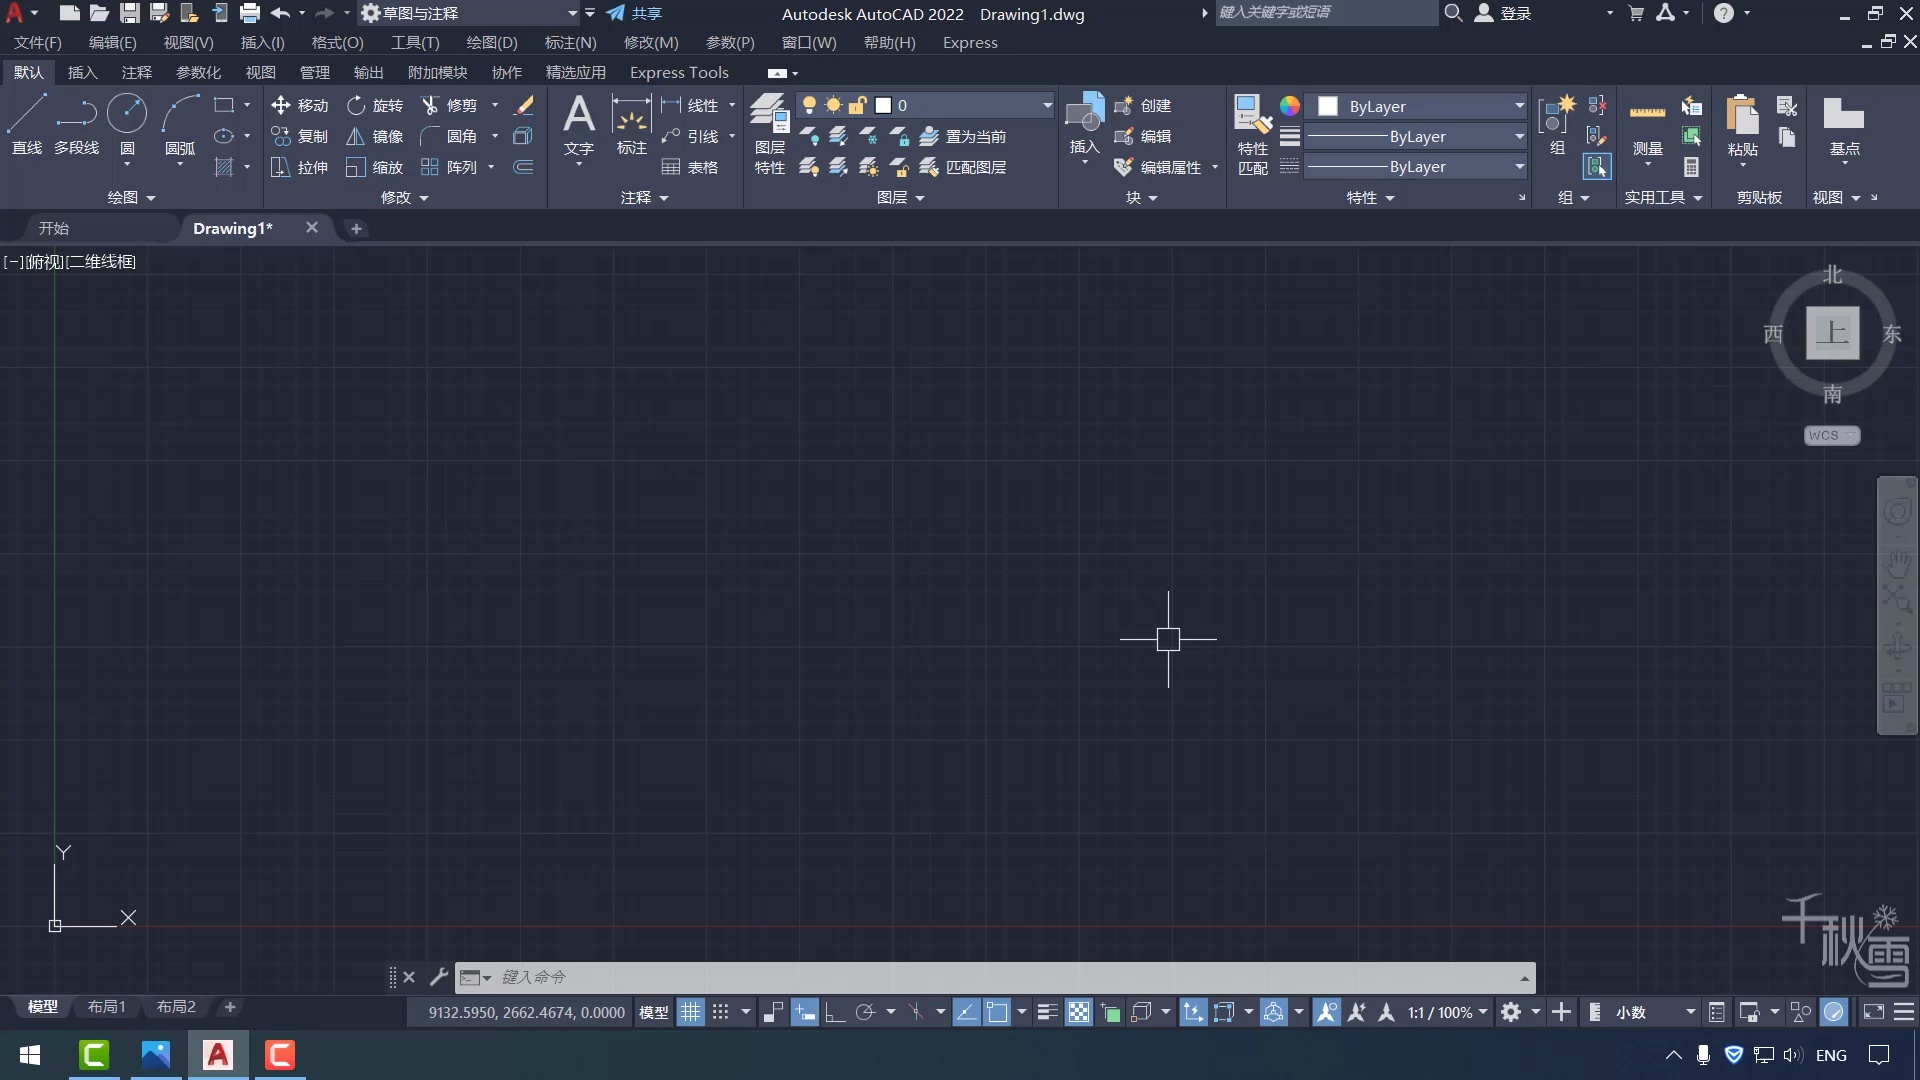Image resolution: width=1920 pixels, height=1080 pixels.
Task: Activate the Move (移动) command
Action: coord(300,105)
